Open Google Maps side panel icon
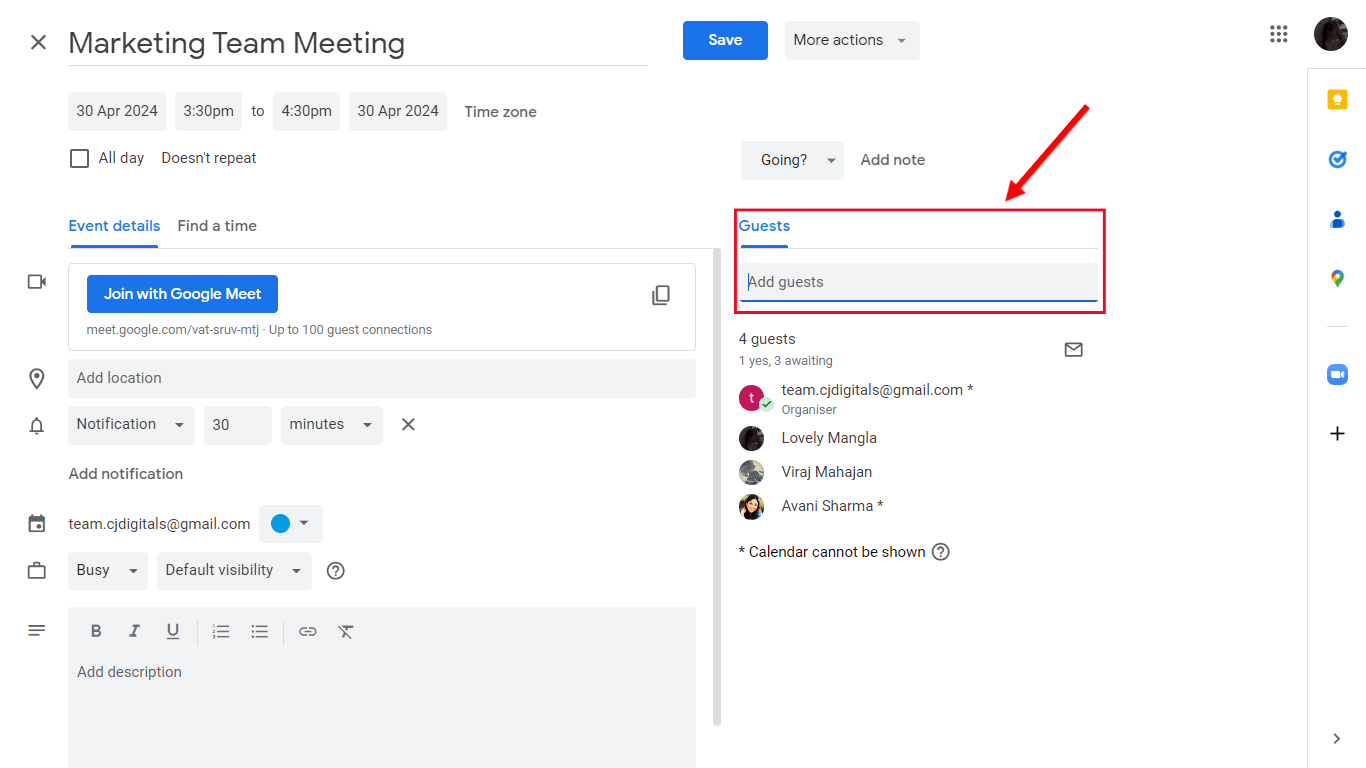 pyautogui.click(x=1337, y=278)
